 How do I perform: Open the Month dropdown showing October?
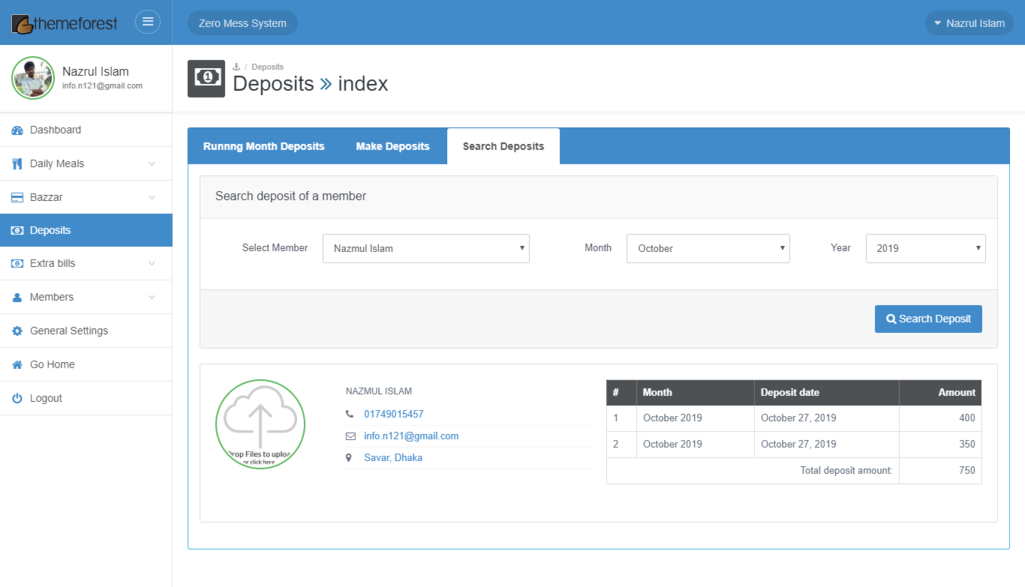707,248
